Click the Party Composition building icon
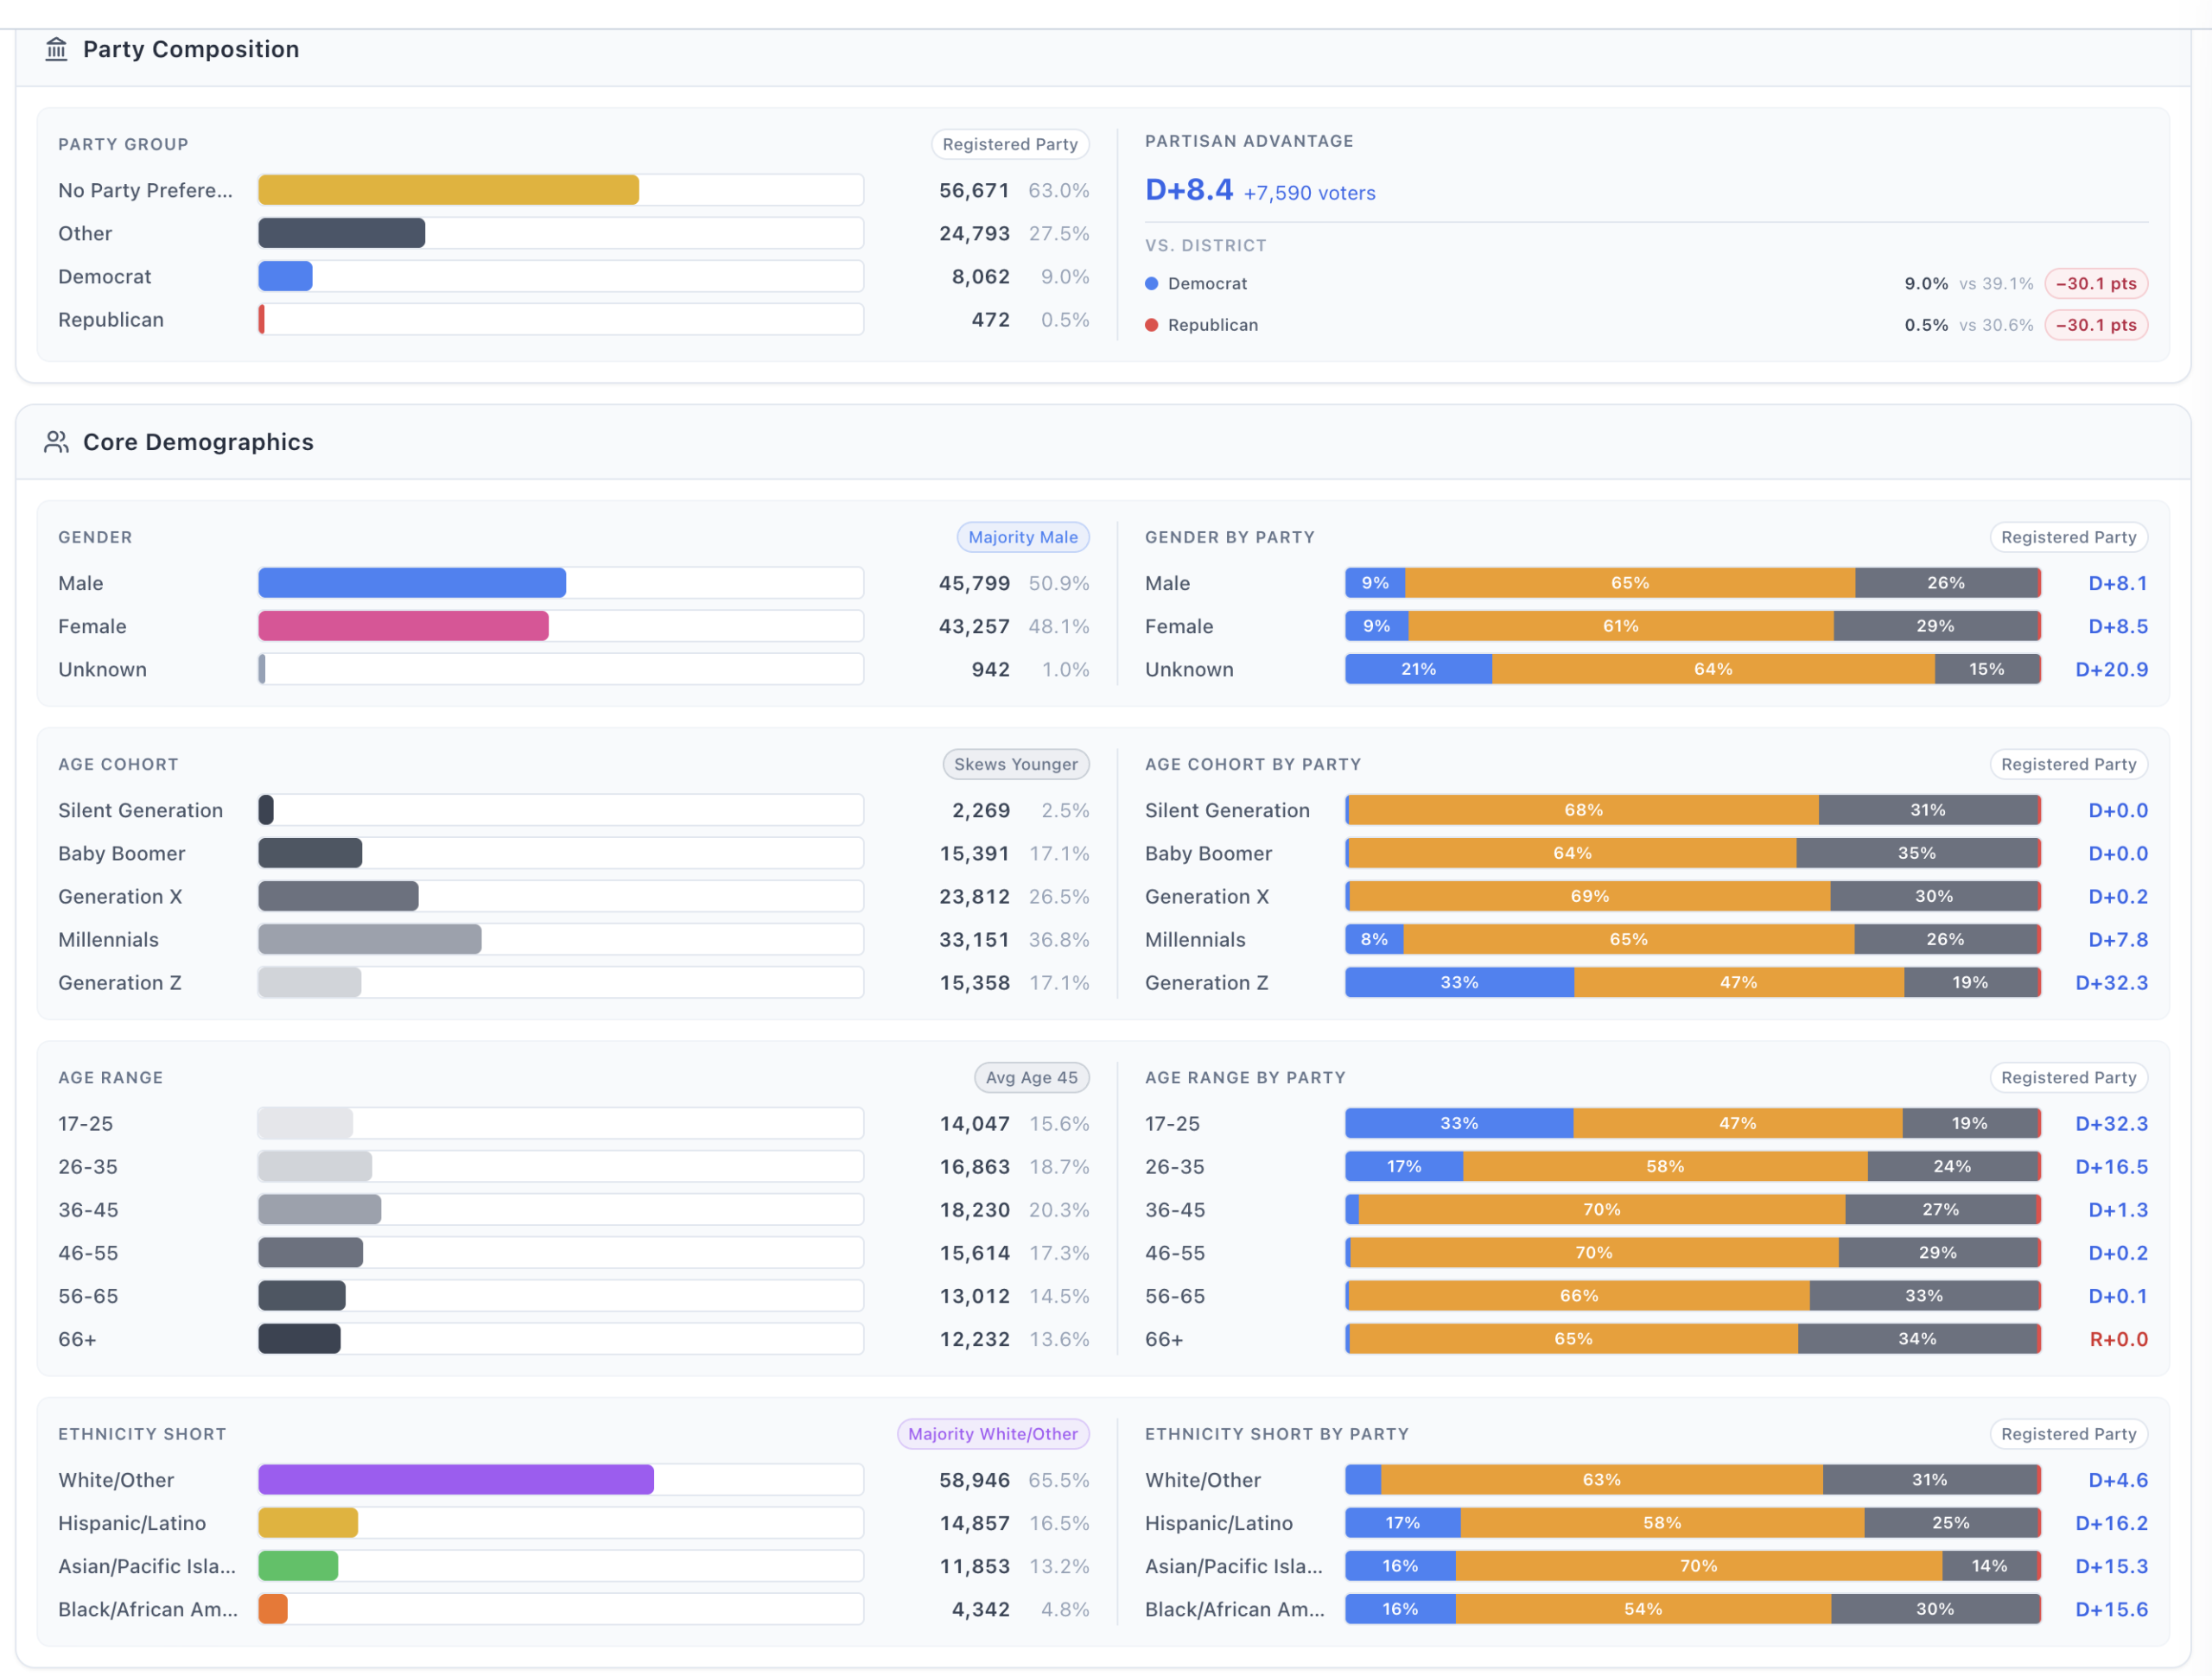 56,49
